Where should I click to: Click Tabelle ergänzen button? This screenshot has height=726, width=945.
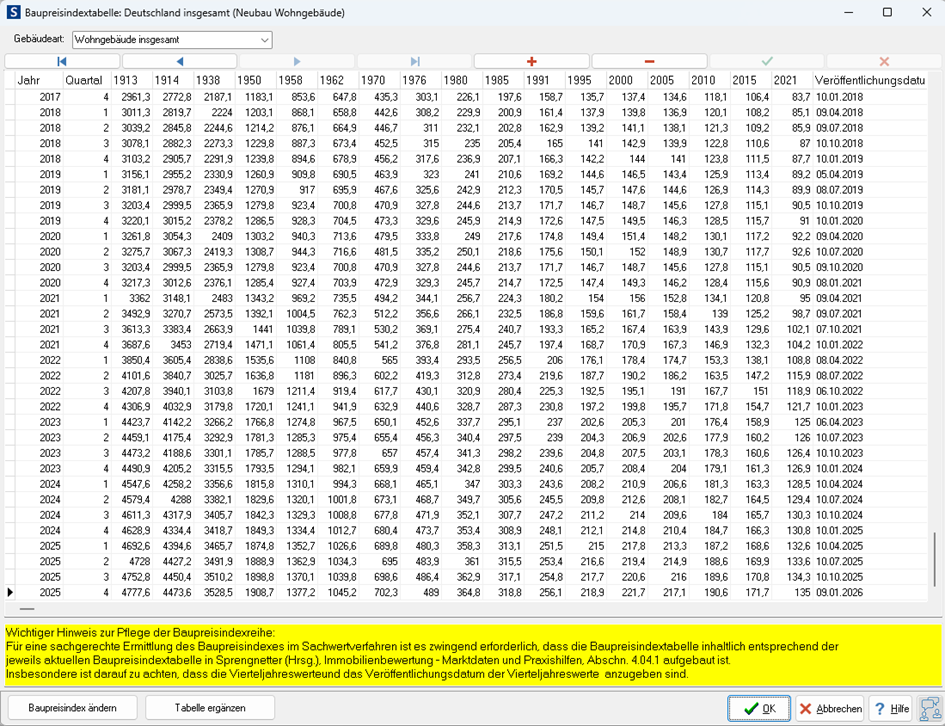click(x=210, y=708)
